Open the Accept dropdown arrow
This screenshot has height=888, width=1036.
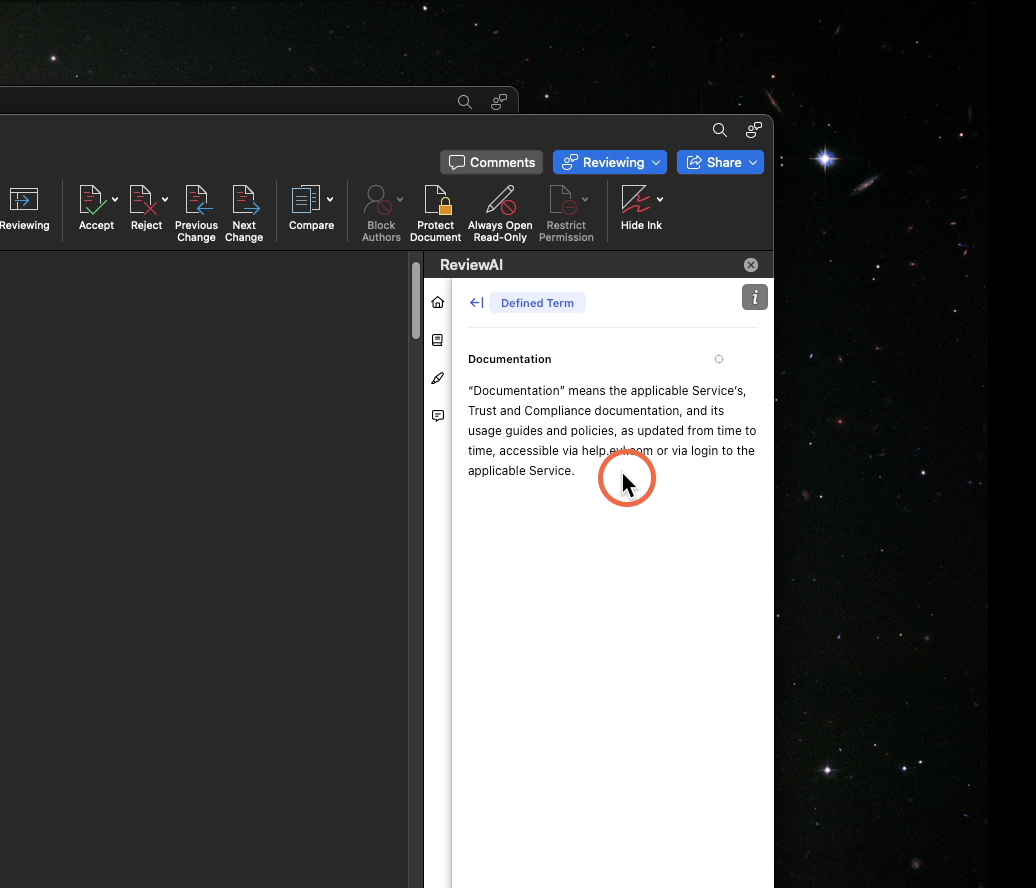tap(115, 200)
